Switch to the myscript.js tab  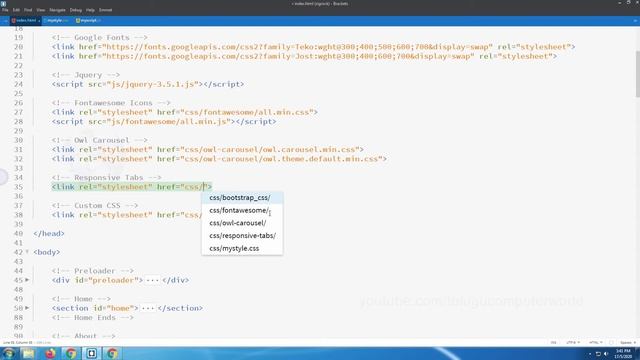pyautogui.click(x=88, y=20)
